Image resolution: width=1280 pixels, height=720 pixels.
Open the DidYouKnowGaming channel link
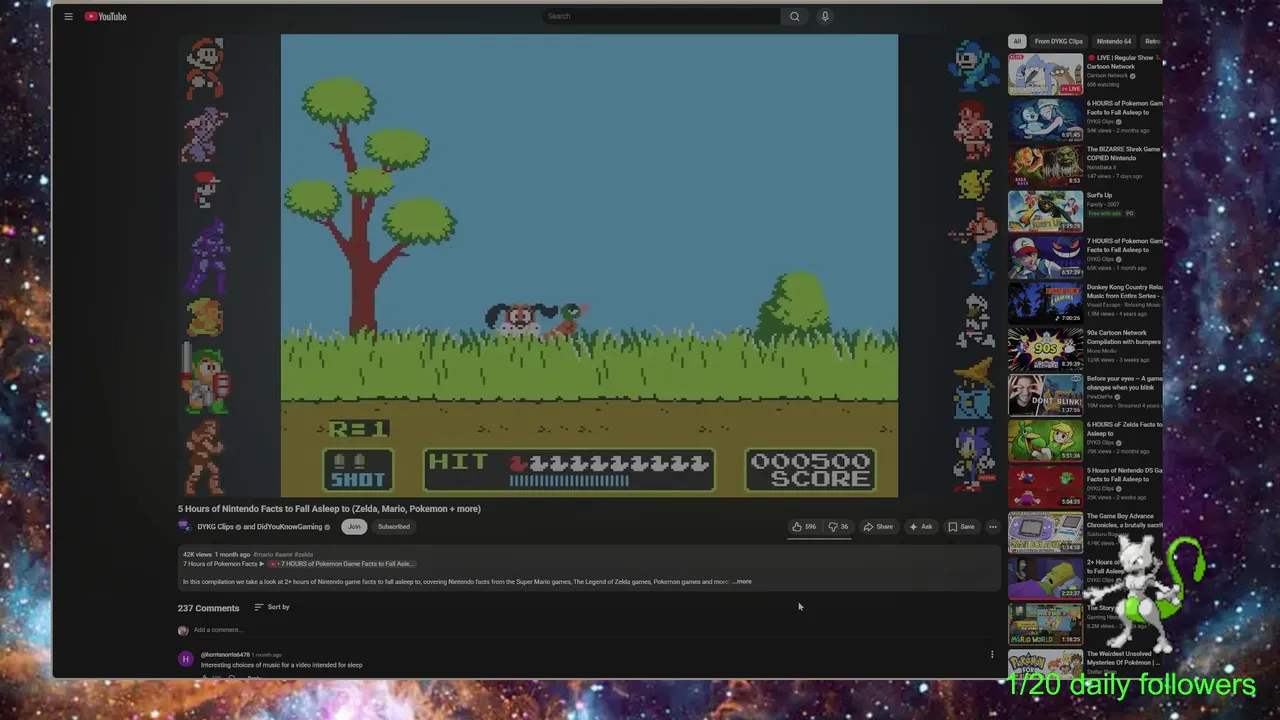pos(289,527)
